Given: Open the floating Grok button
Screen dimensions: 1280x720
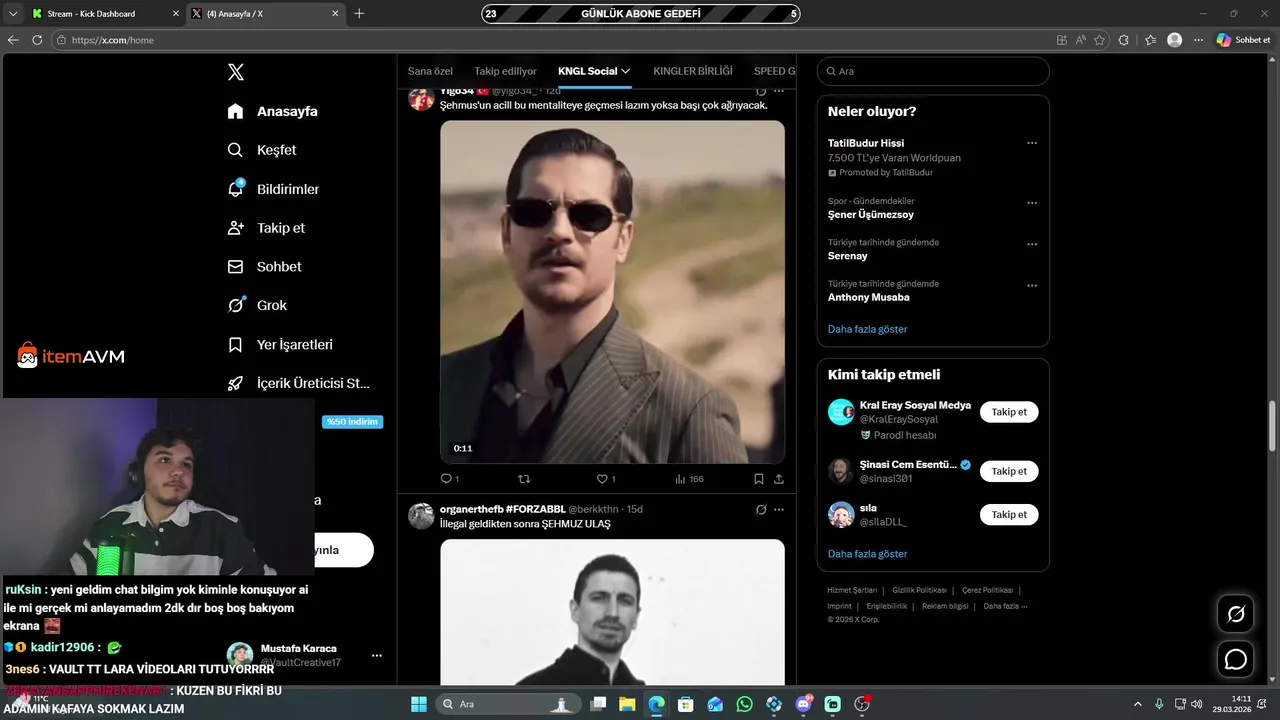Looking at the screenshot, I should pos(1236,614).
